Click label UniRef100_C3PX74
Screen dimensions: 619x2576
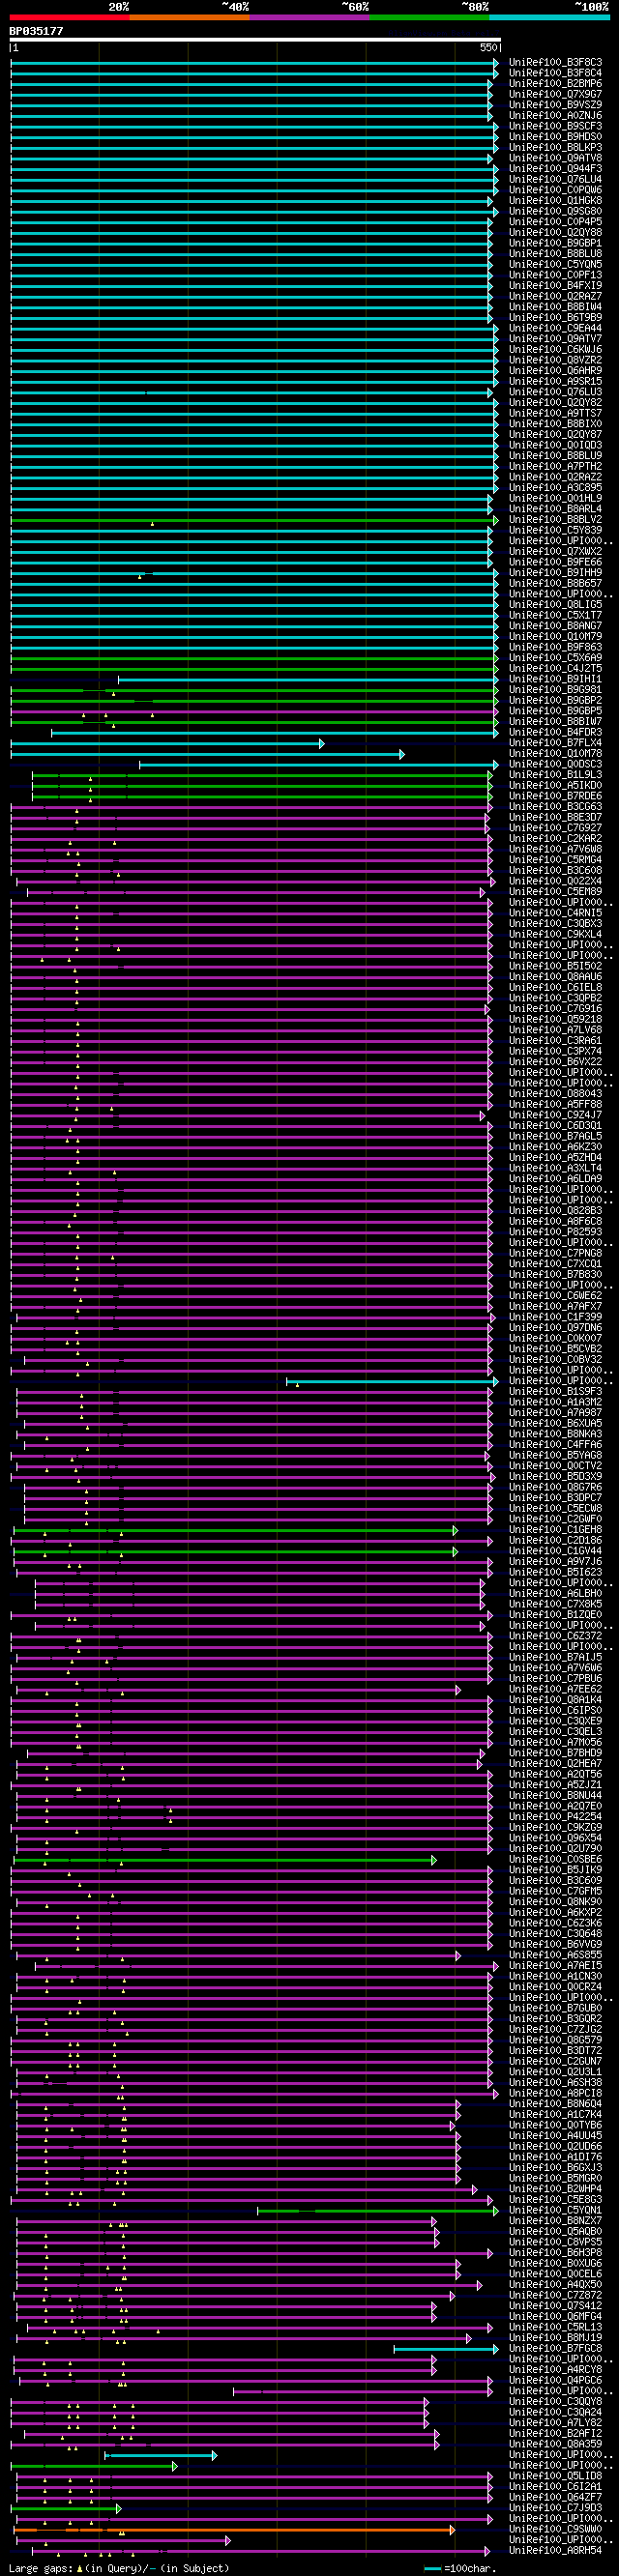point(555,1052)
